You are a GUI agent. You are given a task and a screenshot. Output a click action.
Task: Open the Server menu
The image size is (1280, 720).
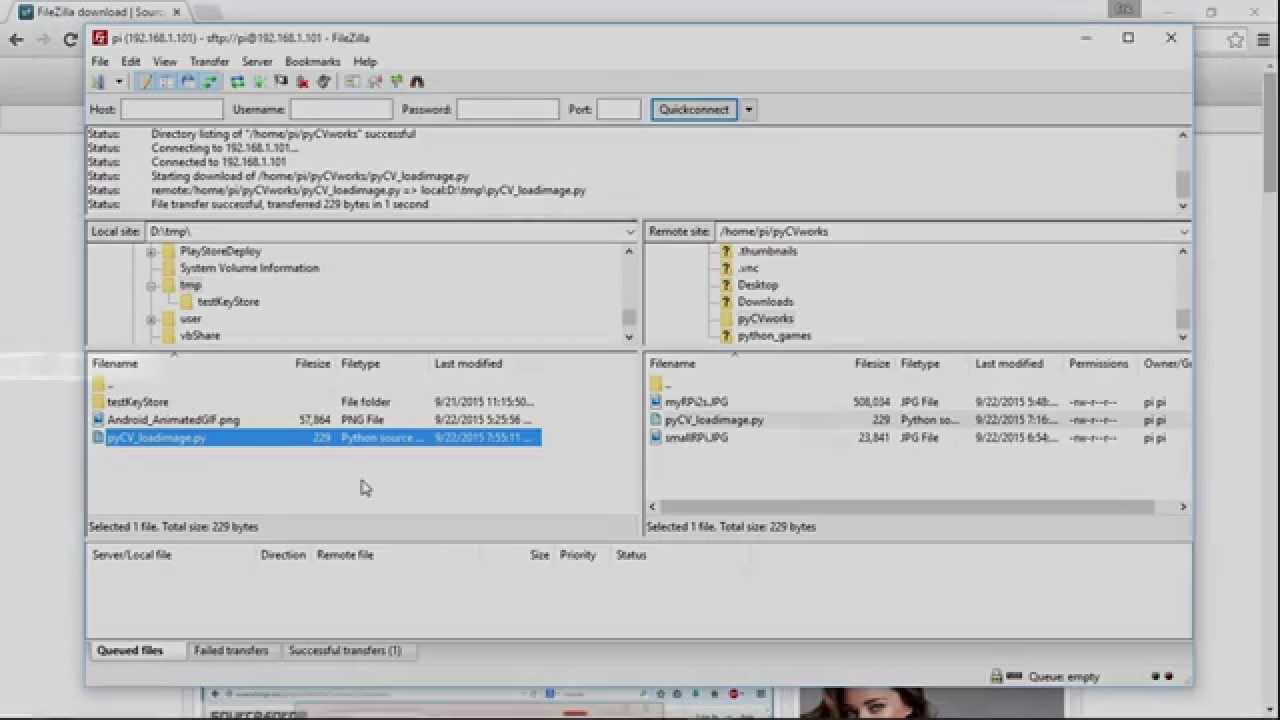pos(257,61)
